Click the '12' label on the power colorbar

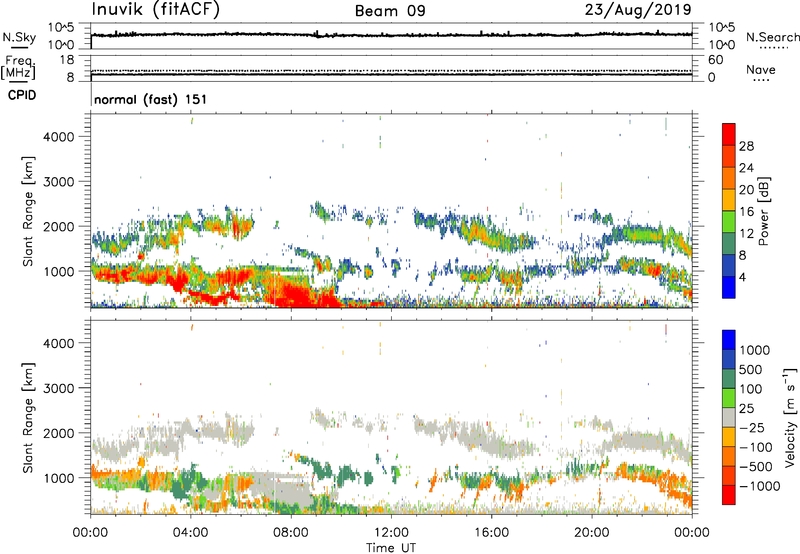click(x=746, y=234)
